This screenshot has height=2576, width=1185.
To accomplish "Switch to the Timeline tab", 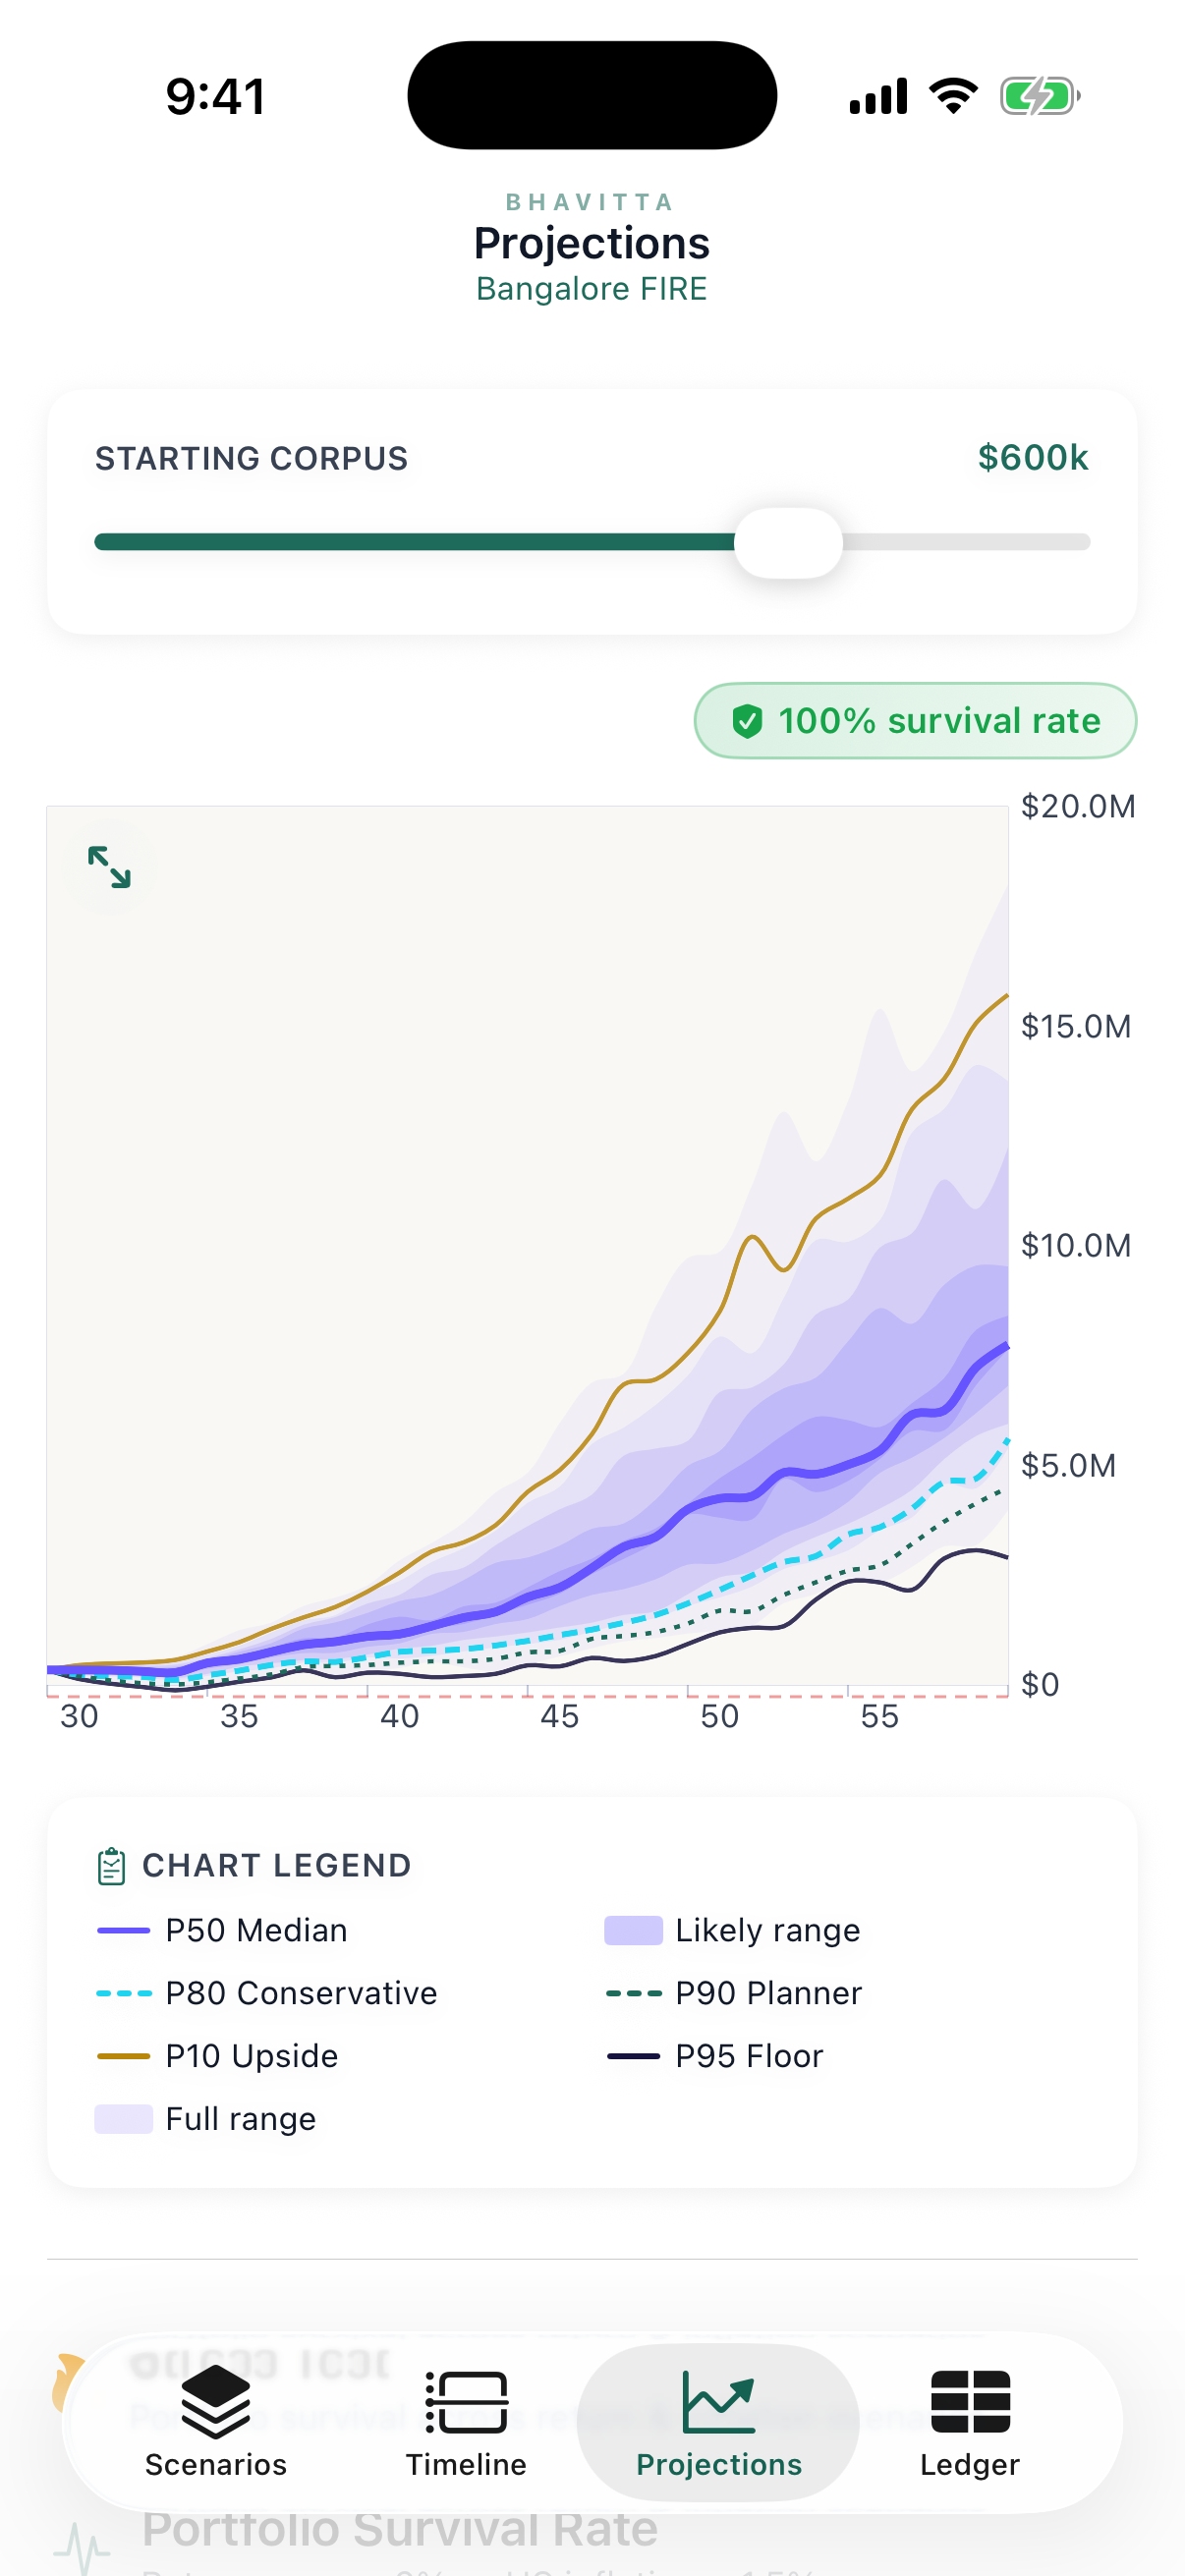I will pos(466,2422).
